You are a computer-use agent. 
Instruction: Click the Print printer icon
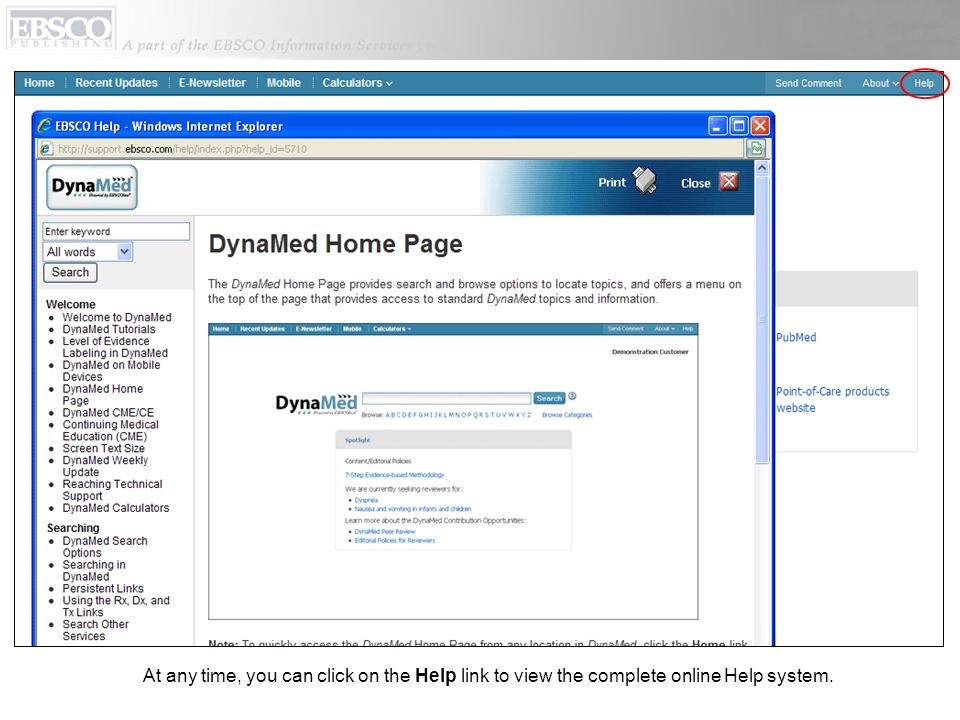(x=644, y=181)
